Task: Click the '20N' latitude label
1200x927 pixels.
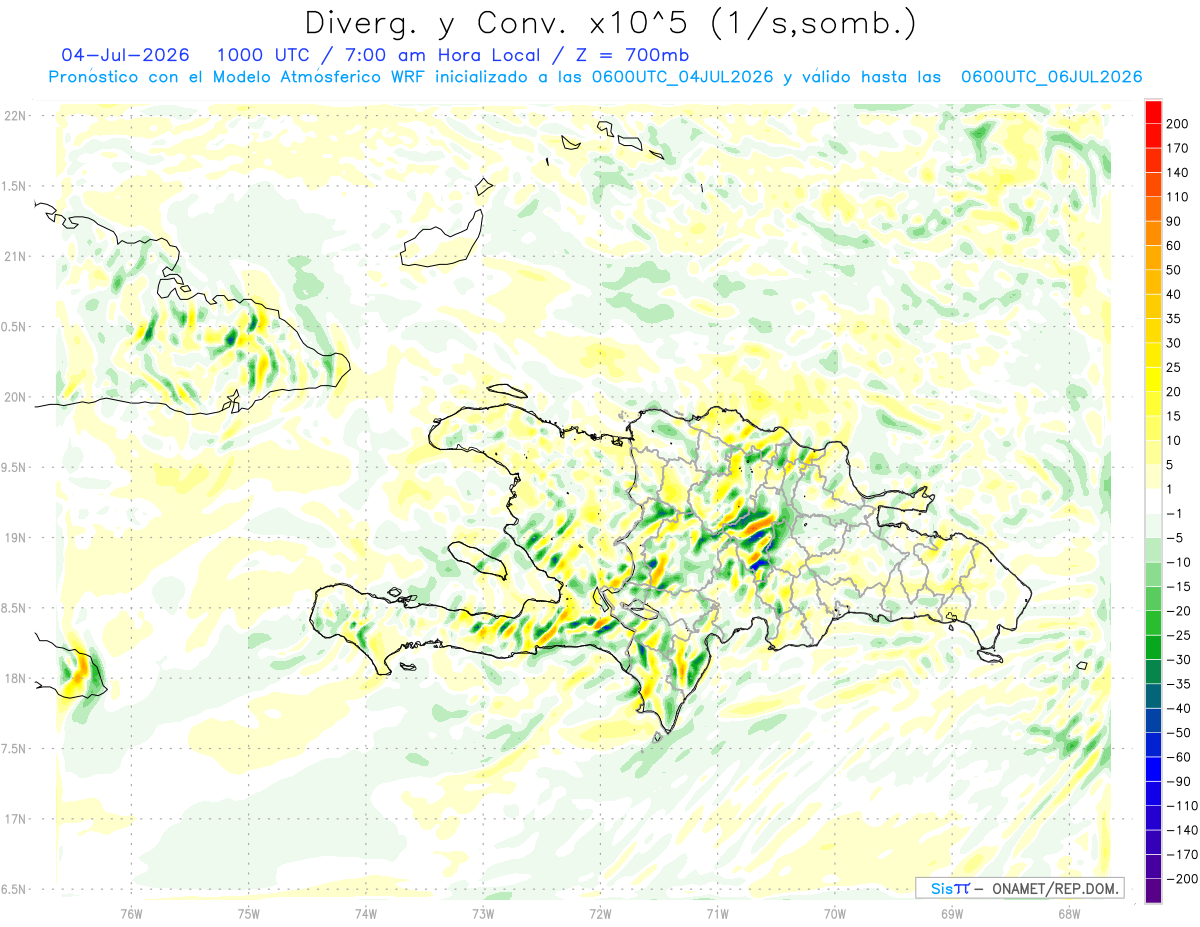Action: click(x=15, y=397)
